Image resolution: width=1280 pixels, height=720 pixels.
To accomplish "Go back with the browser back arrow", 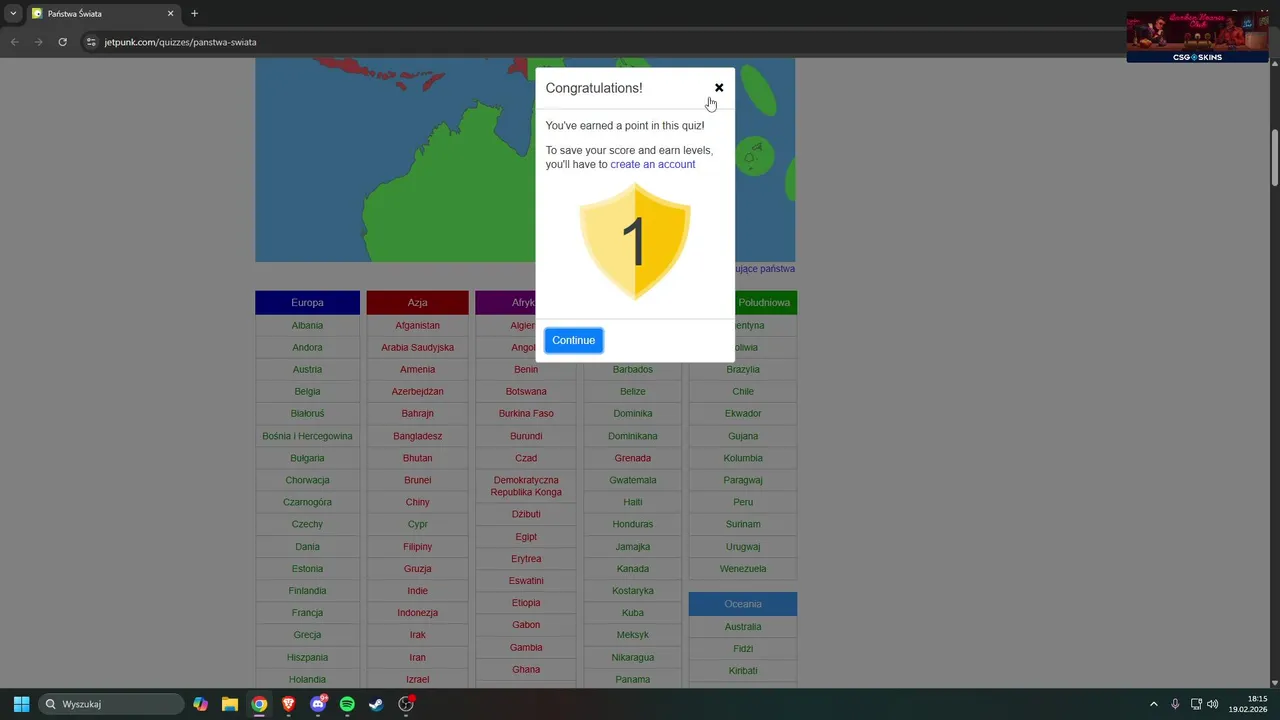I will coord(14,42).
